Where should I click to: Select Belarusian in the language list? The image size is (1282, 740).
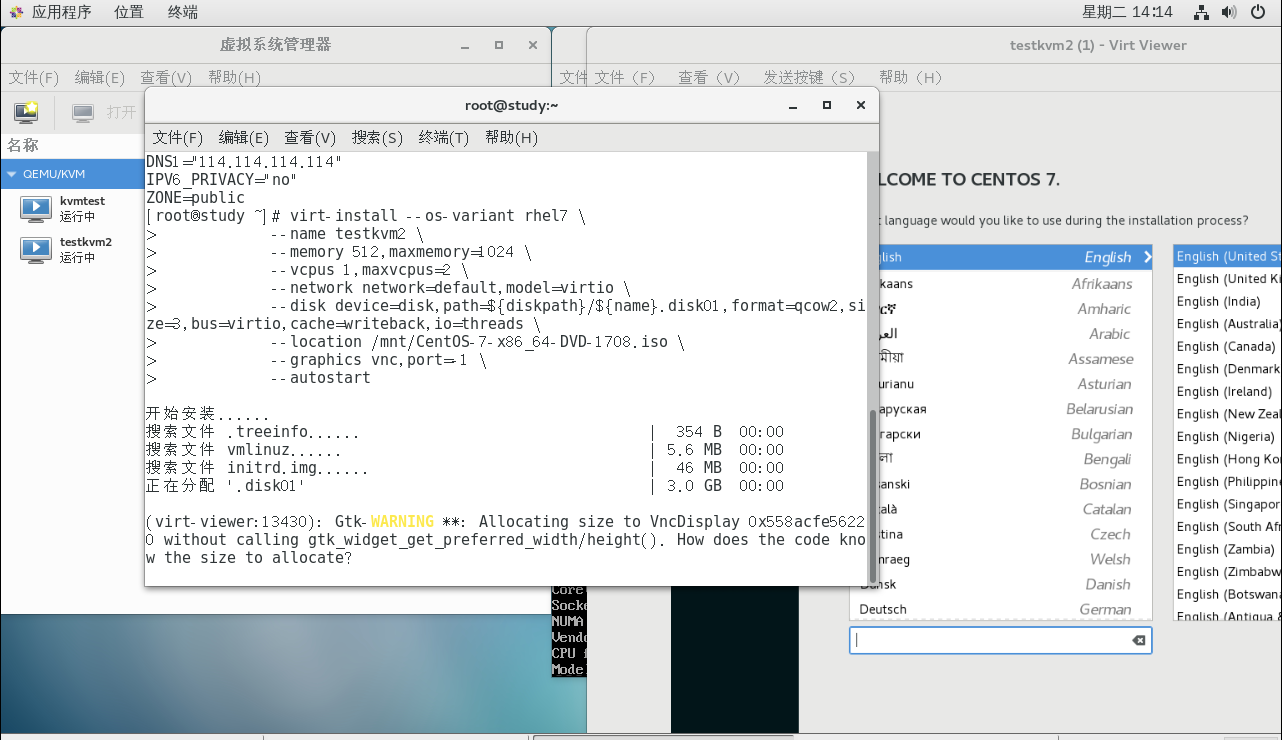pyautogui.click(x=1000, y=409)
